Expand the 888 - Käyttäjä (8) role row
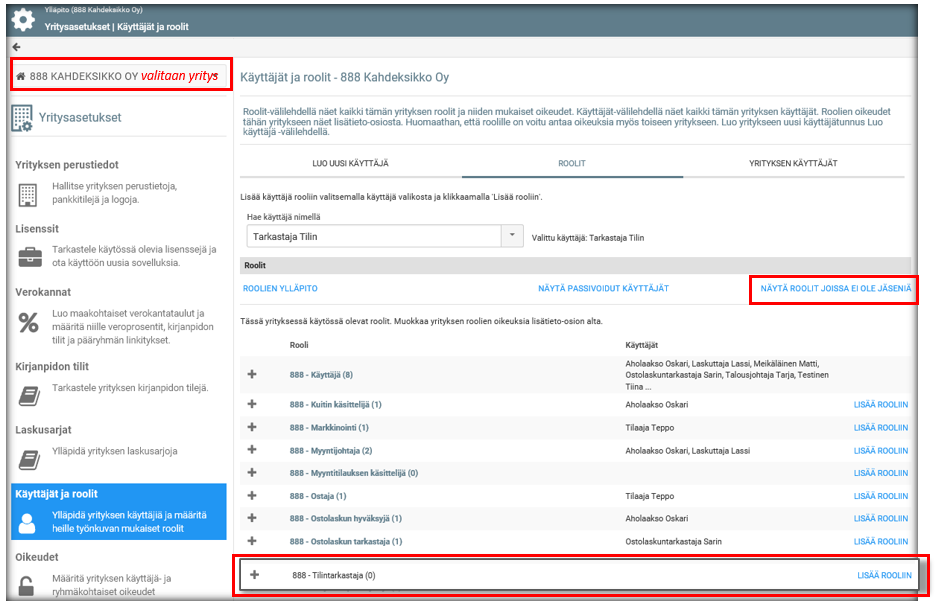Screen dimensions: 935x607 point(252,374)
